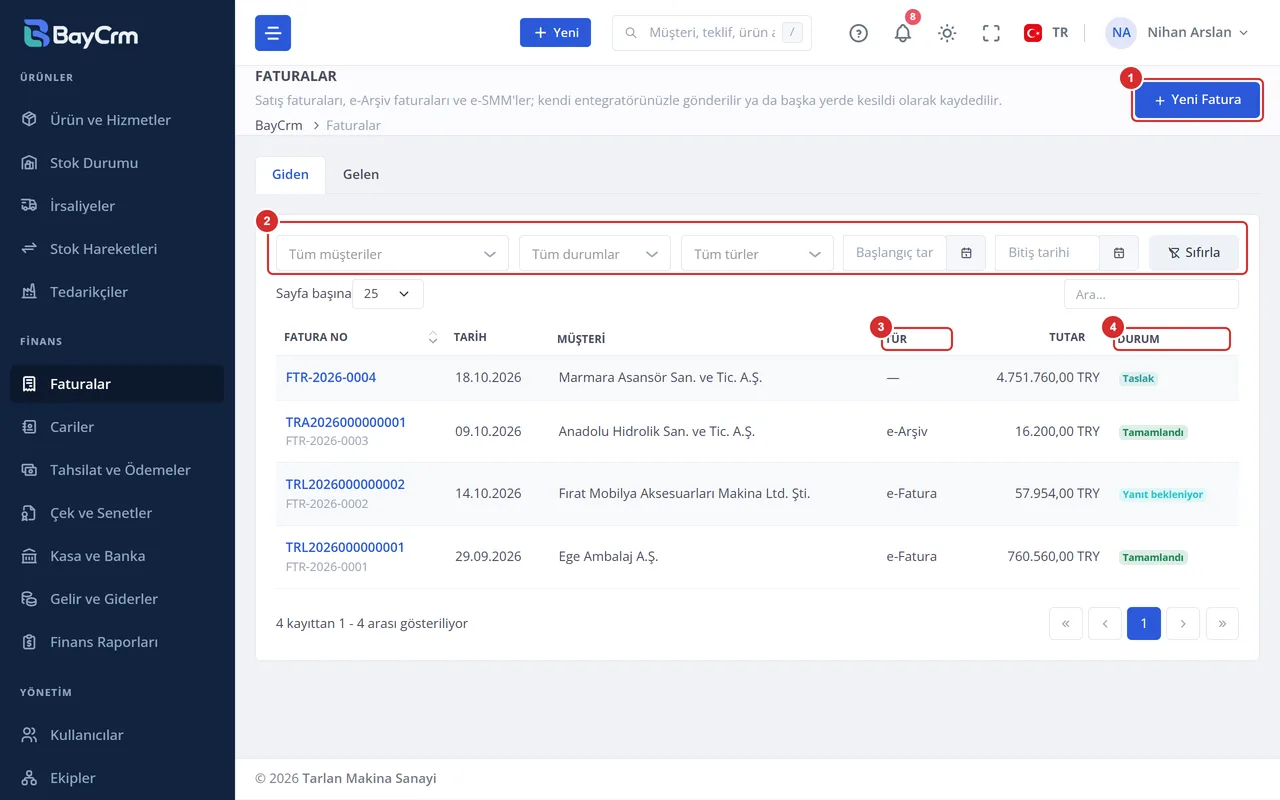This screenshot has height=800, width=1280.
Task: Reset filters with the Sıfırla button
Action: [x=1194, y=253]
